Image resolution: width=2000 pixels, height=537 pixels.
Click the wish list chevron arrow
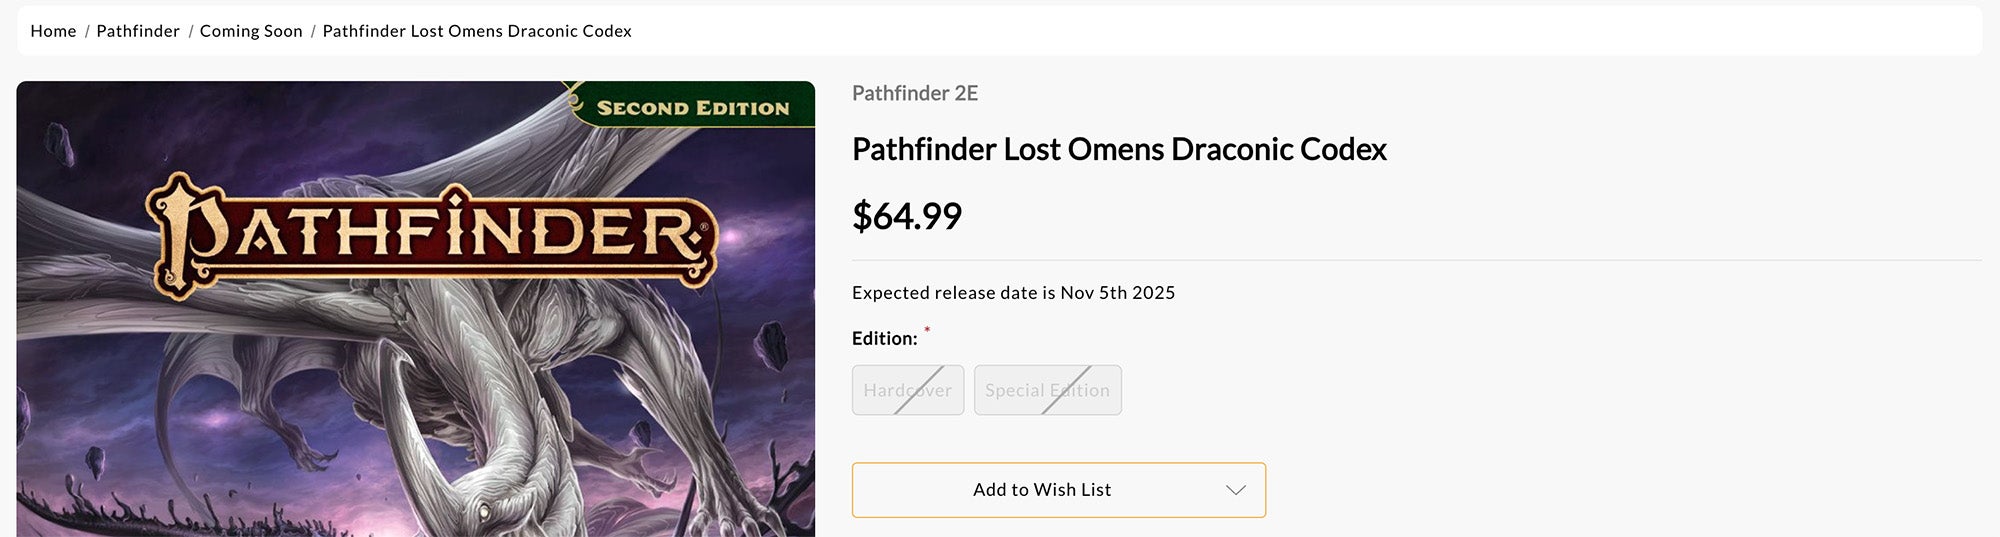tap(1236, 490)
